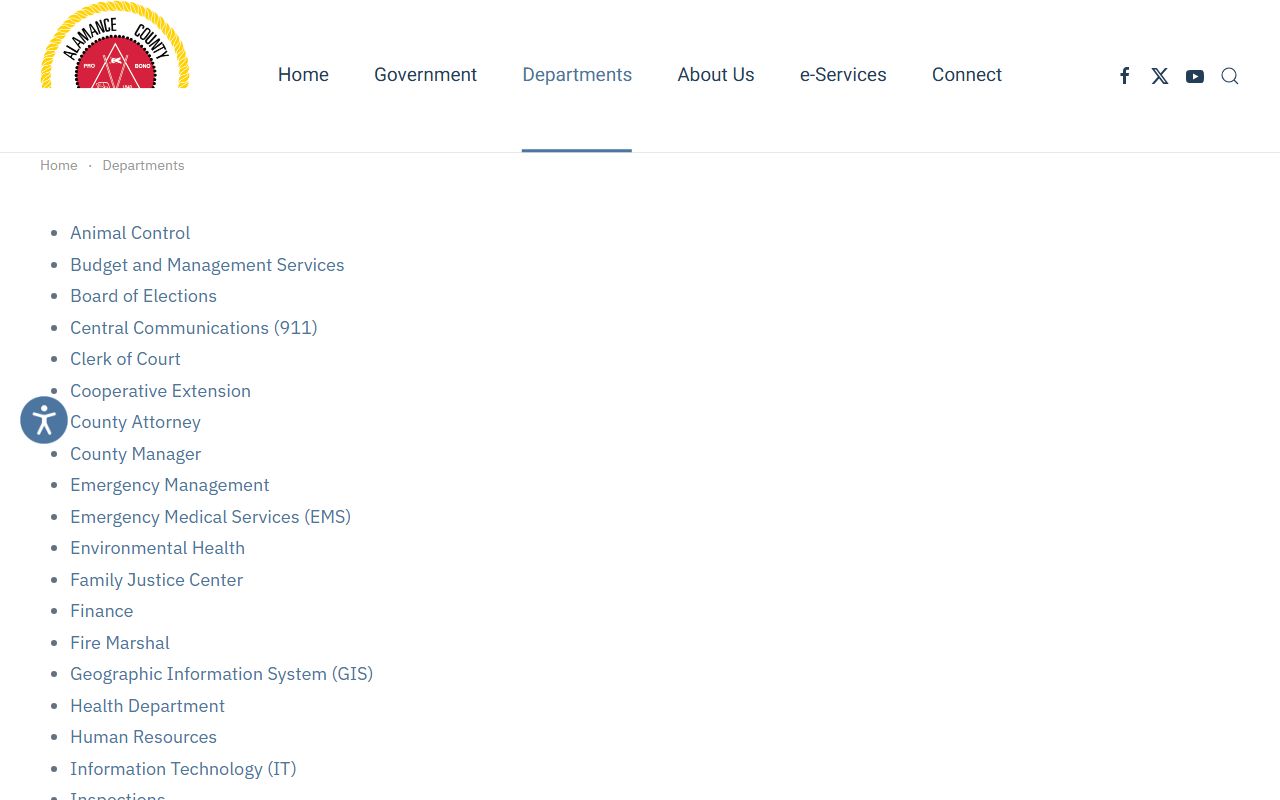1280x800 pixels.
Task: Open the e-Services menu
Action: (843, 75)
